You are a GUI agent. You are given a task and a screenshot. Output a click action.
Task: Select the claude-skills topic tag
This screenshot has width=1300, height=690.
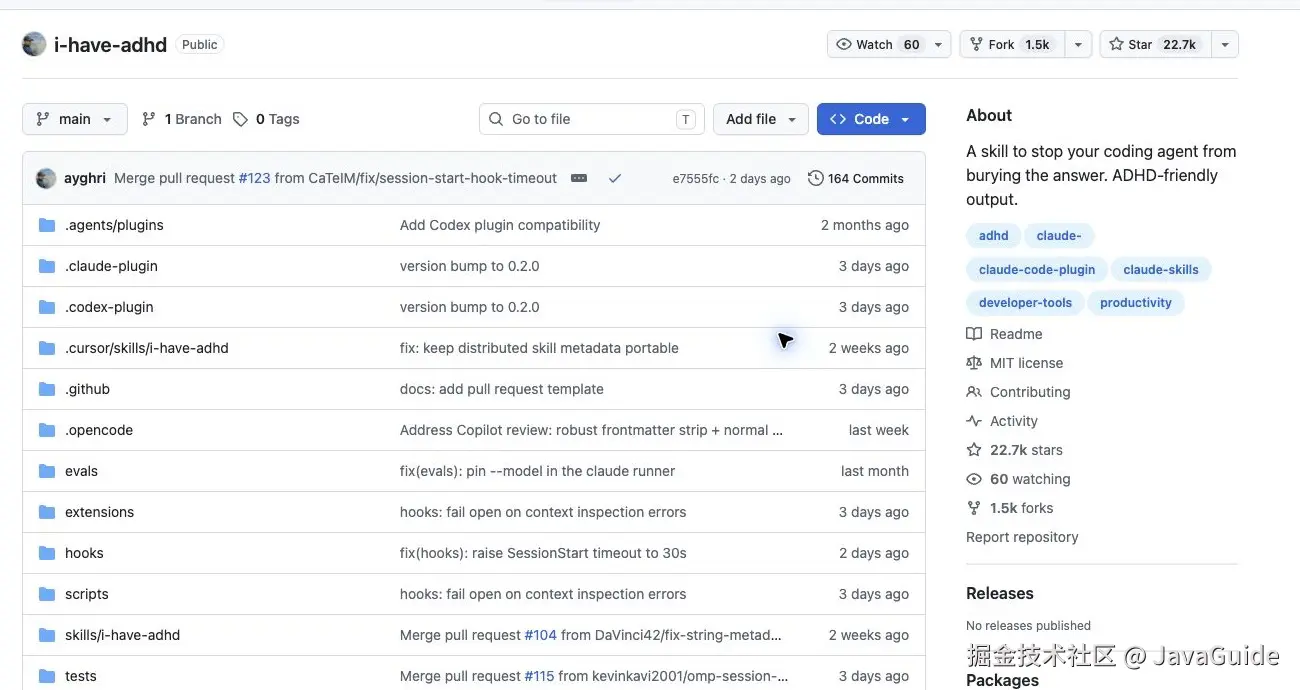[1161, 270]
